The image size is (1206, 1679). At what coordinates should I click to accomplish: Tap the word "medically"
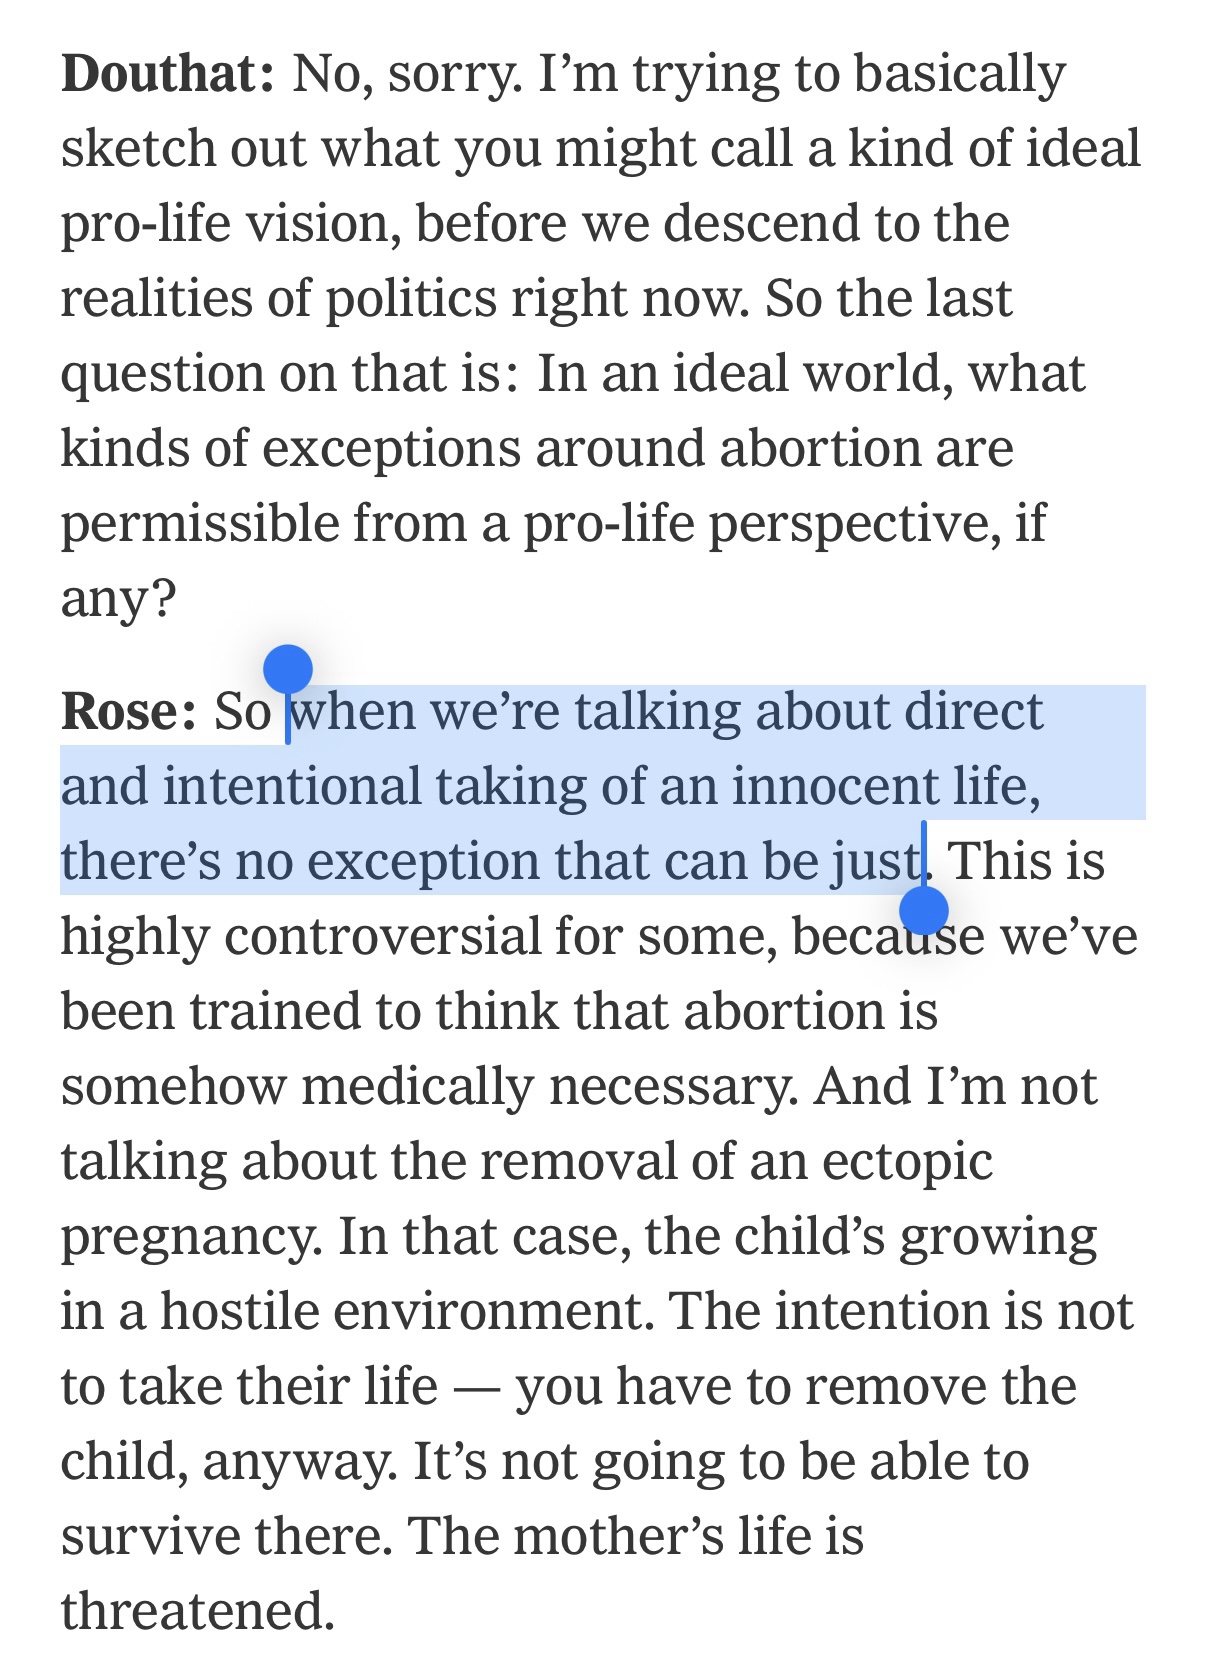click(x=417, y=1086)
